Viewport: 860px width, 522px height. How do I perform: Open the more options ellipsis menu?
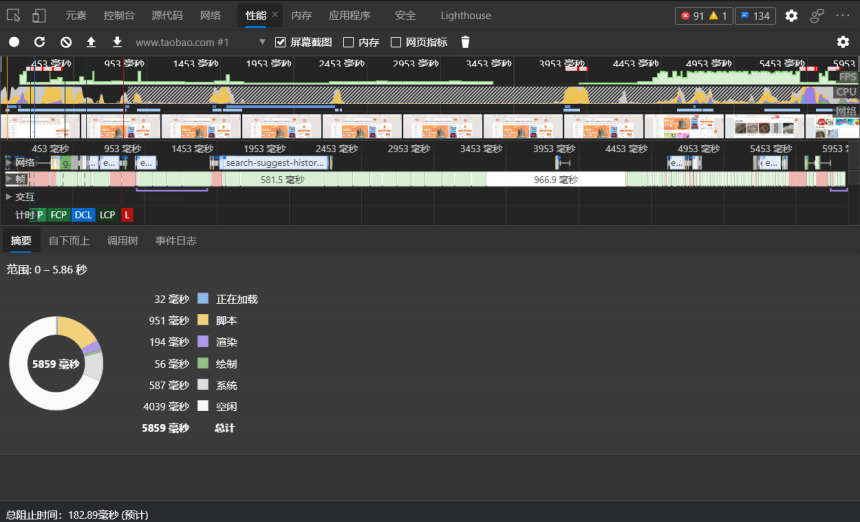[842, 15]
